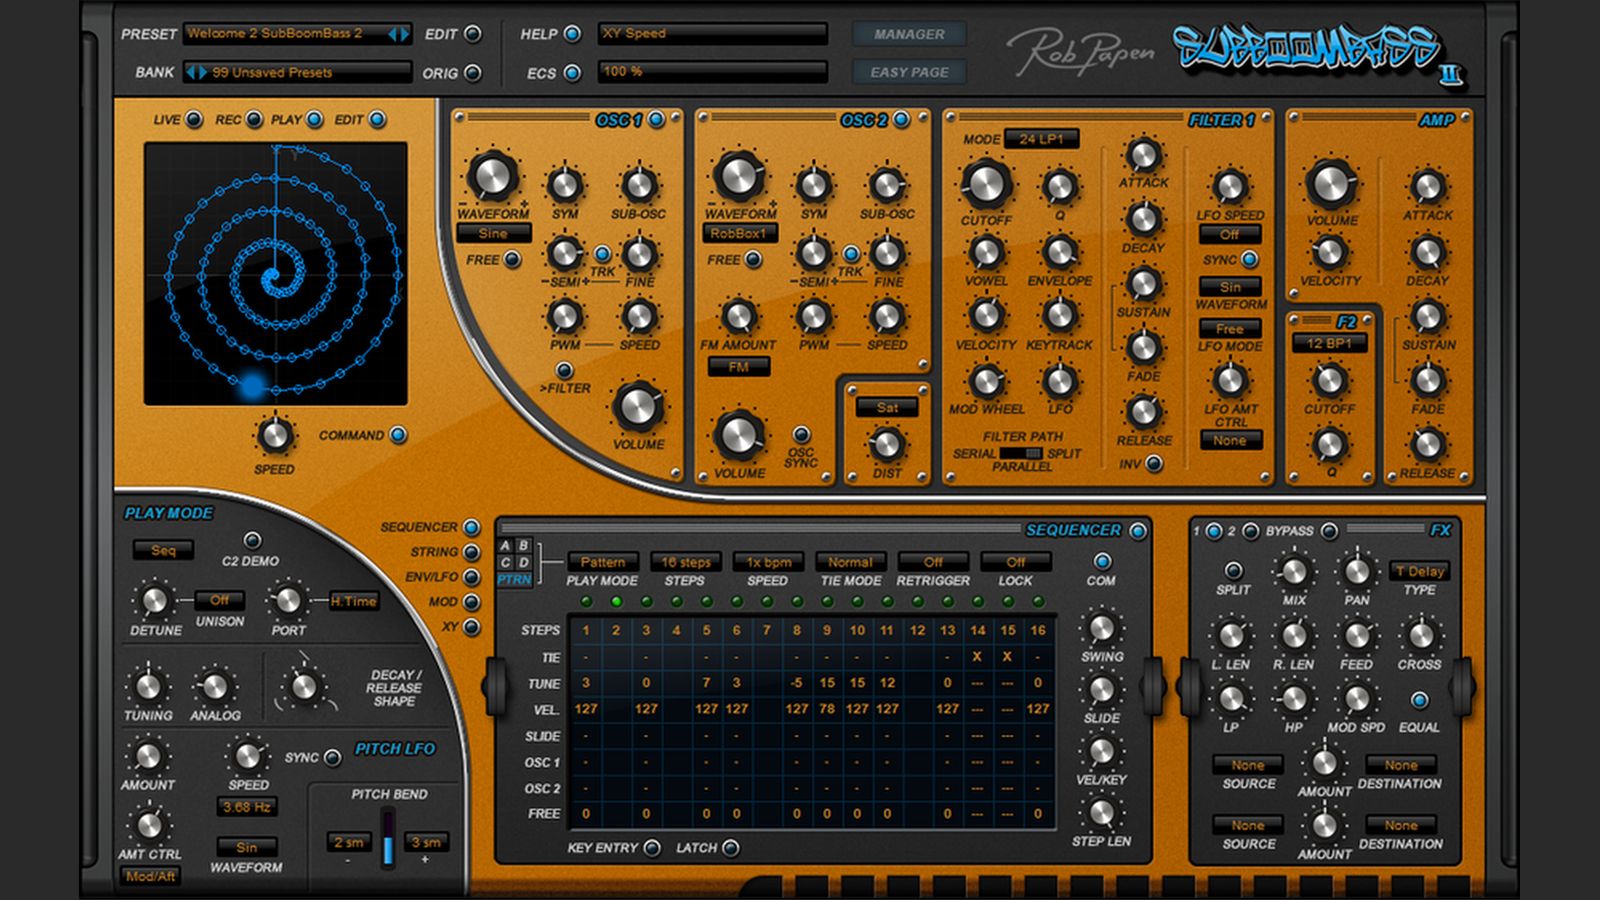Enable the FX Bypass switch

coord(1329,531)
